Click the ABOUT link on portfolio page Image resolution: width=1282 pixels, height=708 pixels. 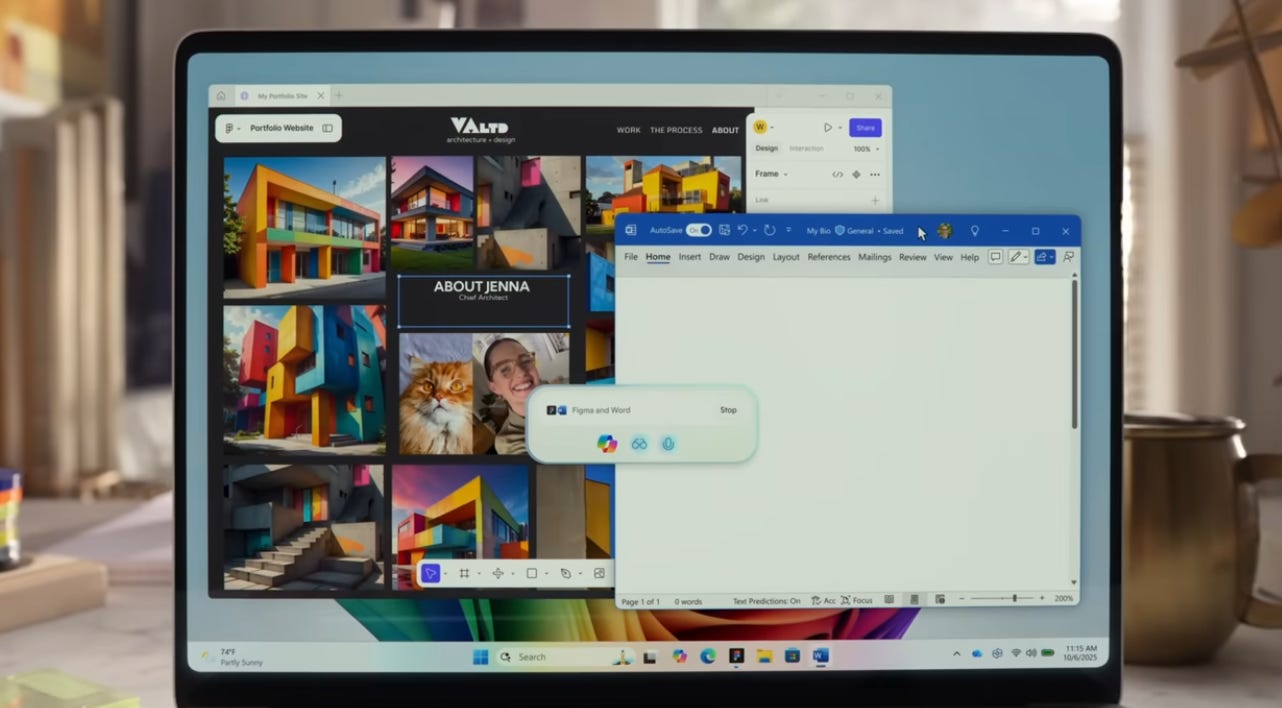(725, 130)
